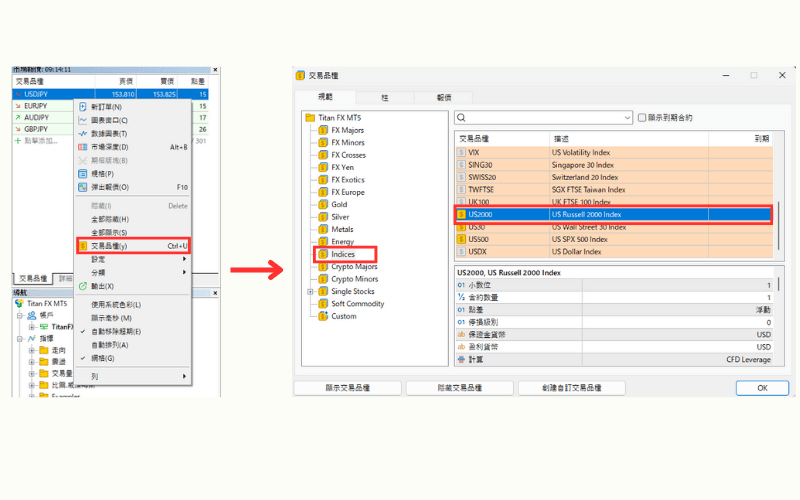Click the 數據圖表(T) tick chart icon
The height and width of the screenshot is (500, 800).
pos(83,134)
